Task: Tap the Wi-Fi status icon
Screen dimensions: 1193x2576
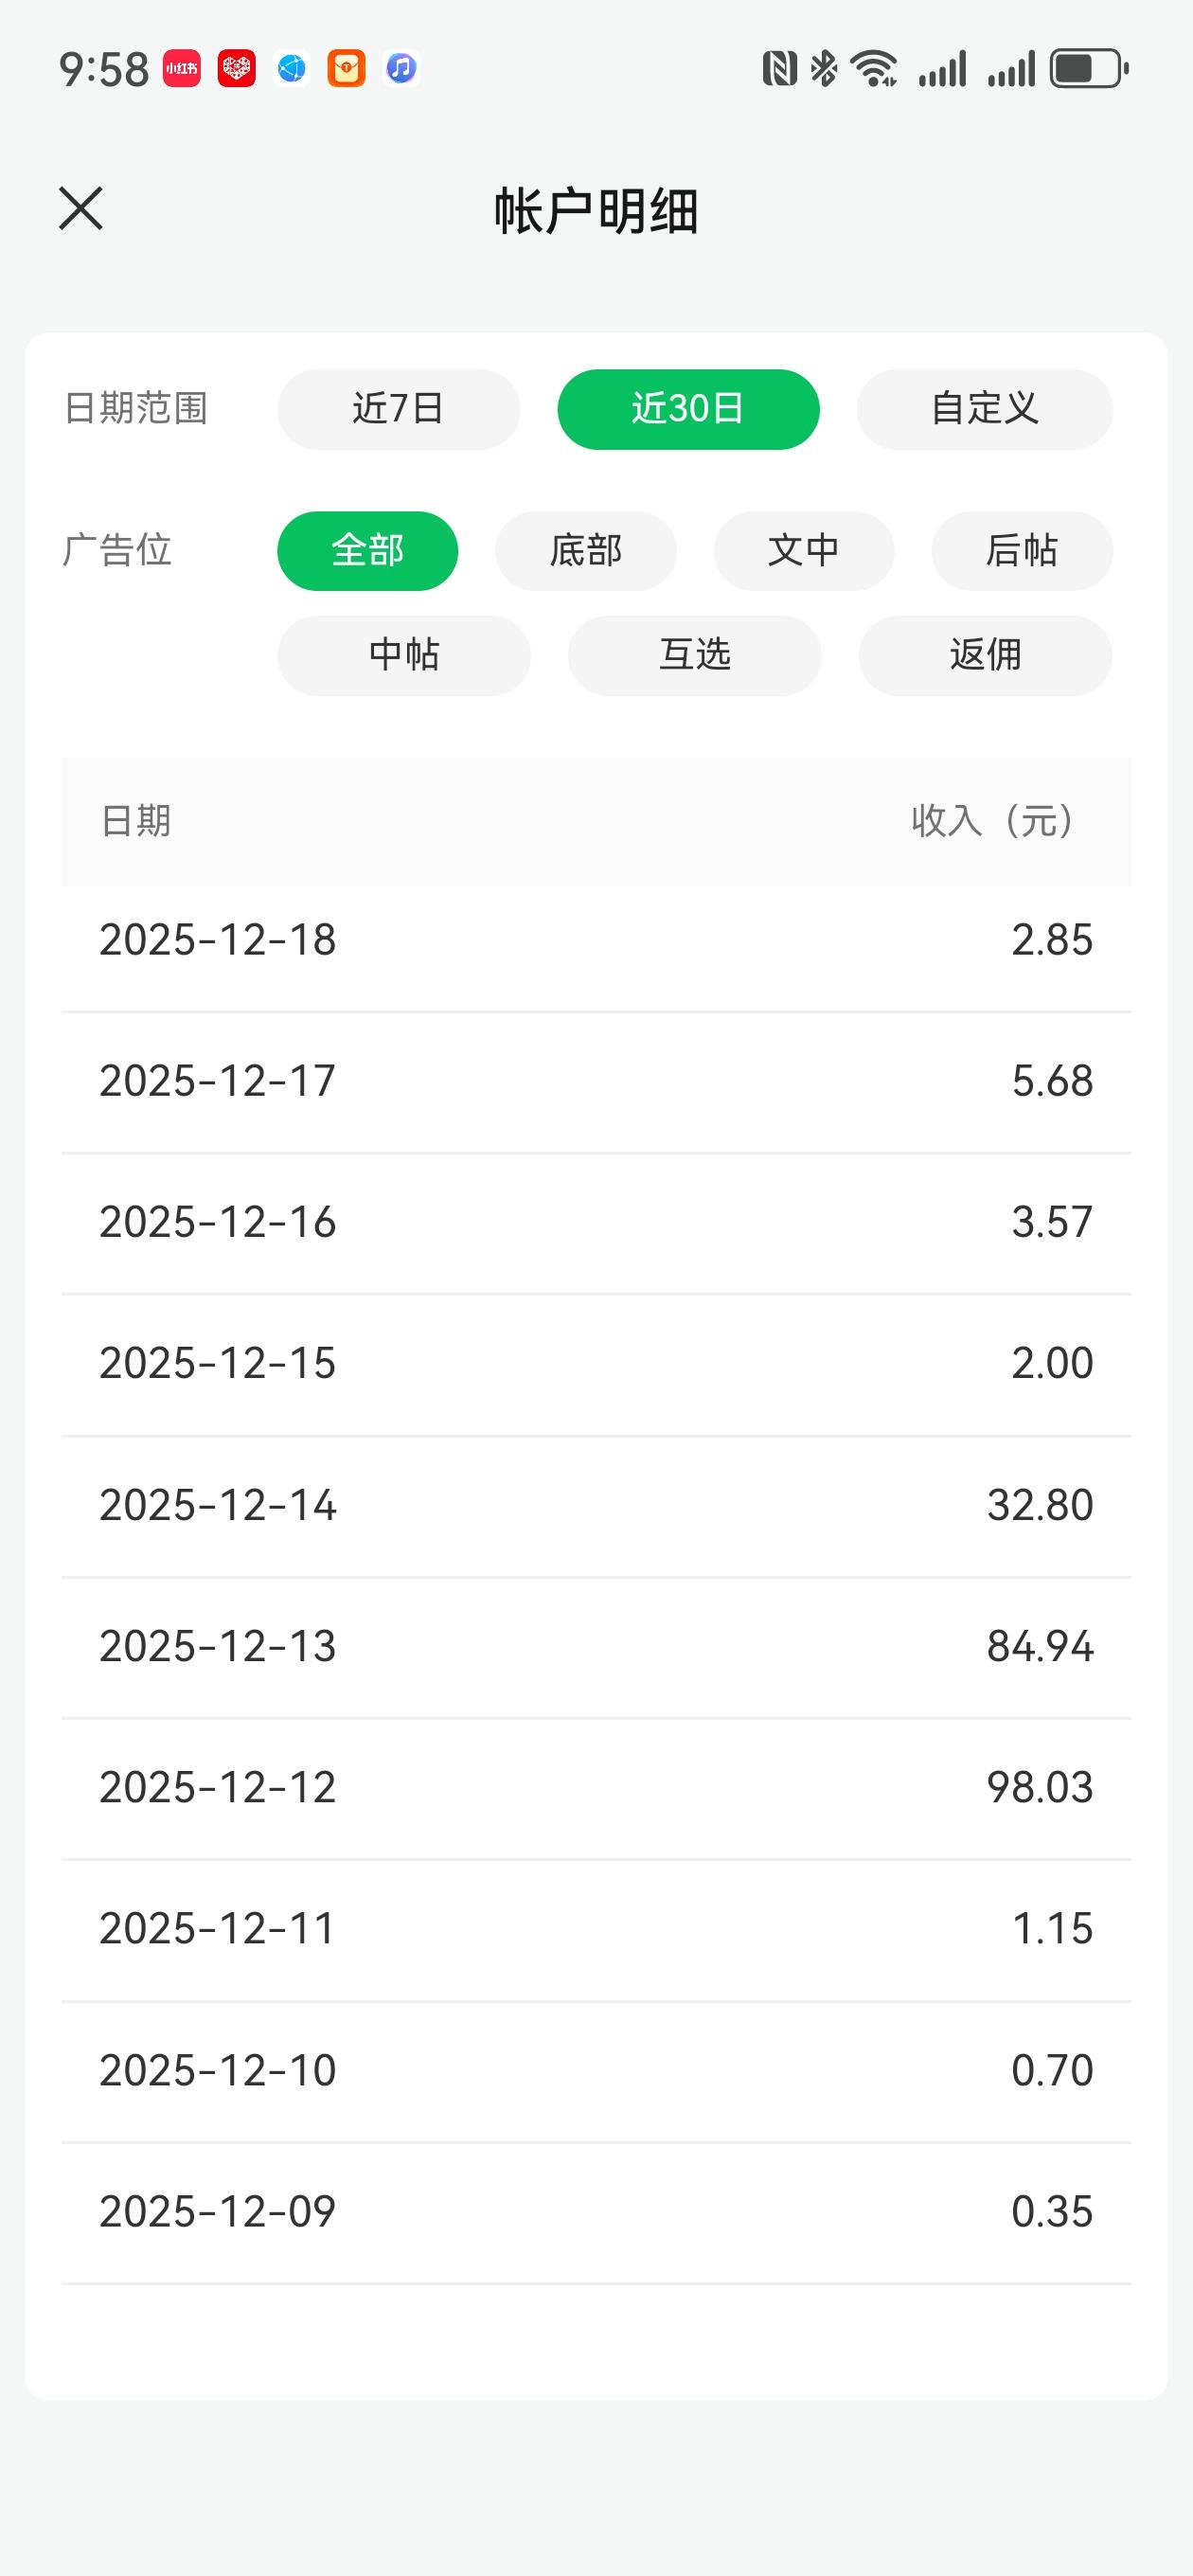Action: click(873, 69)
